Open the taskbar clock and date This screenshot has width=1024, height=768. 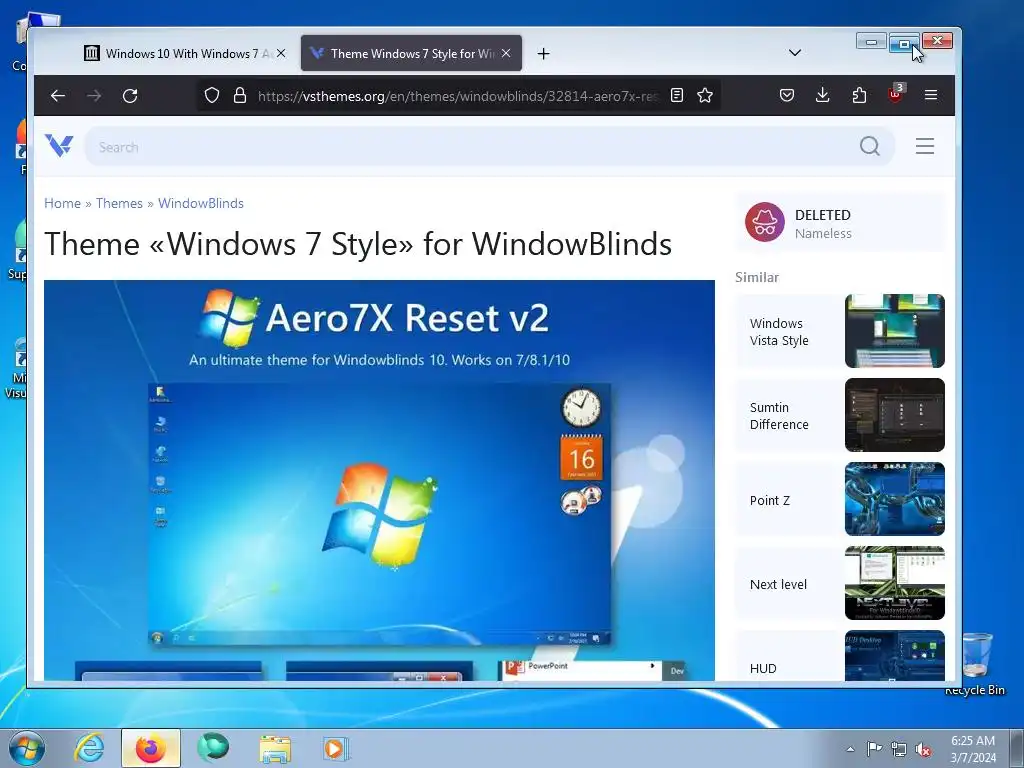tap(973, 749)
